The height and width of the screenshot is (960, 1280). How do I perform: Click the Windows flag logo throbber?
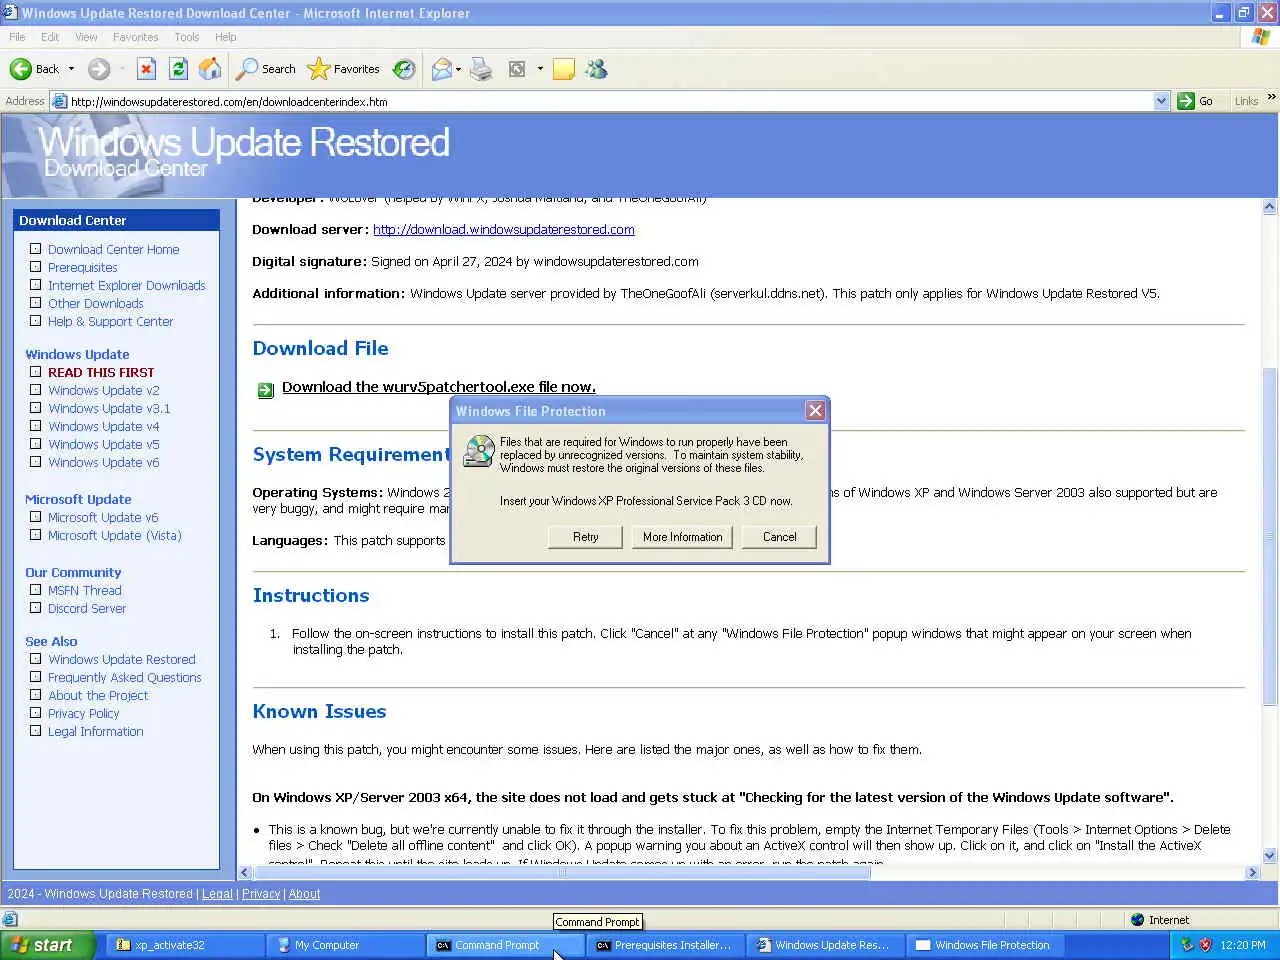click(x=1261, y=37)
